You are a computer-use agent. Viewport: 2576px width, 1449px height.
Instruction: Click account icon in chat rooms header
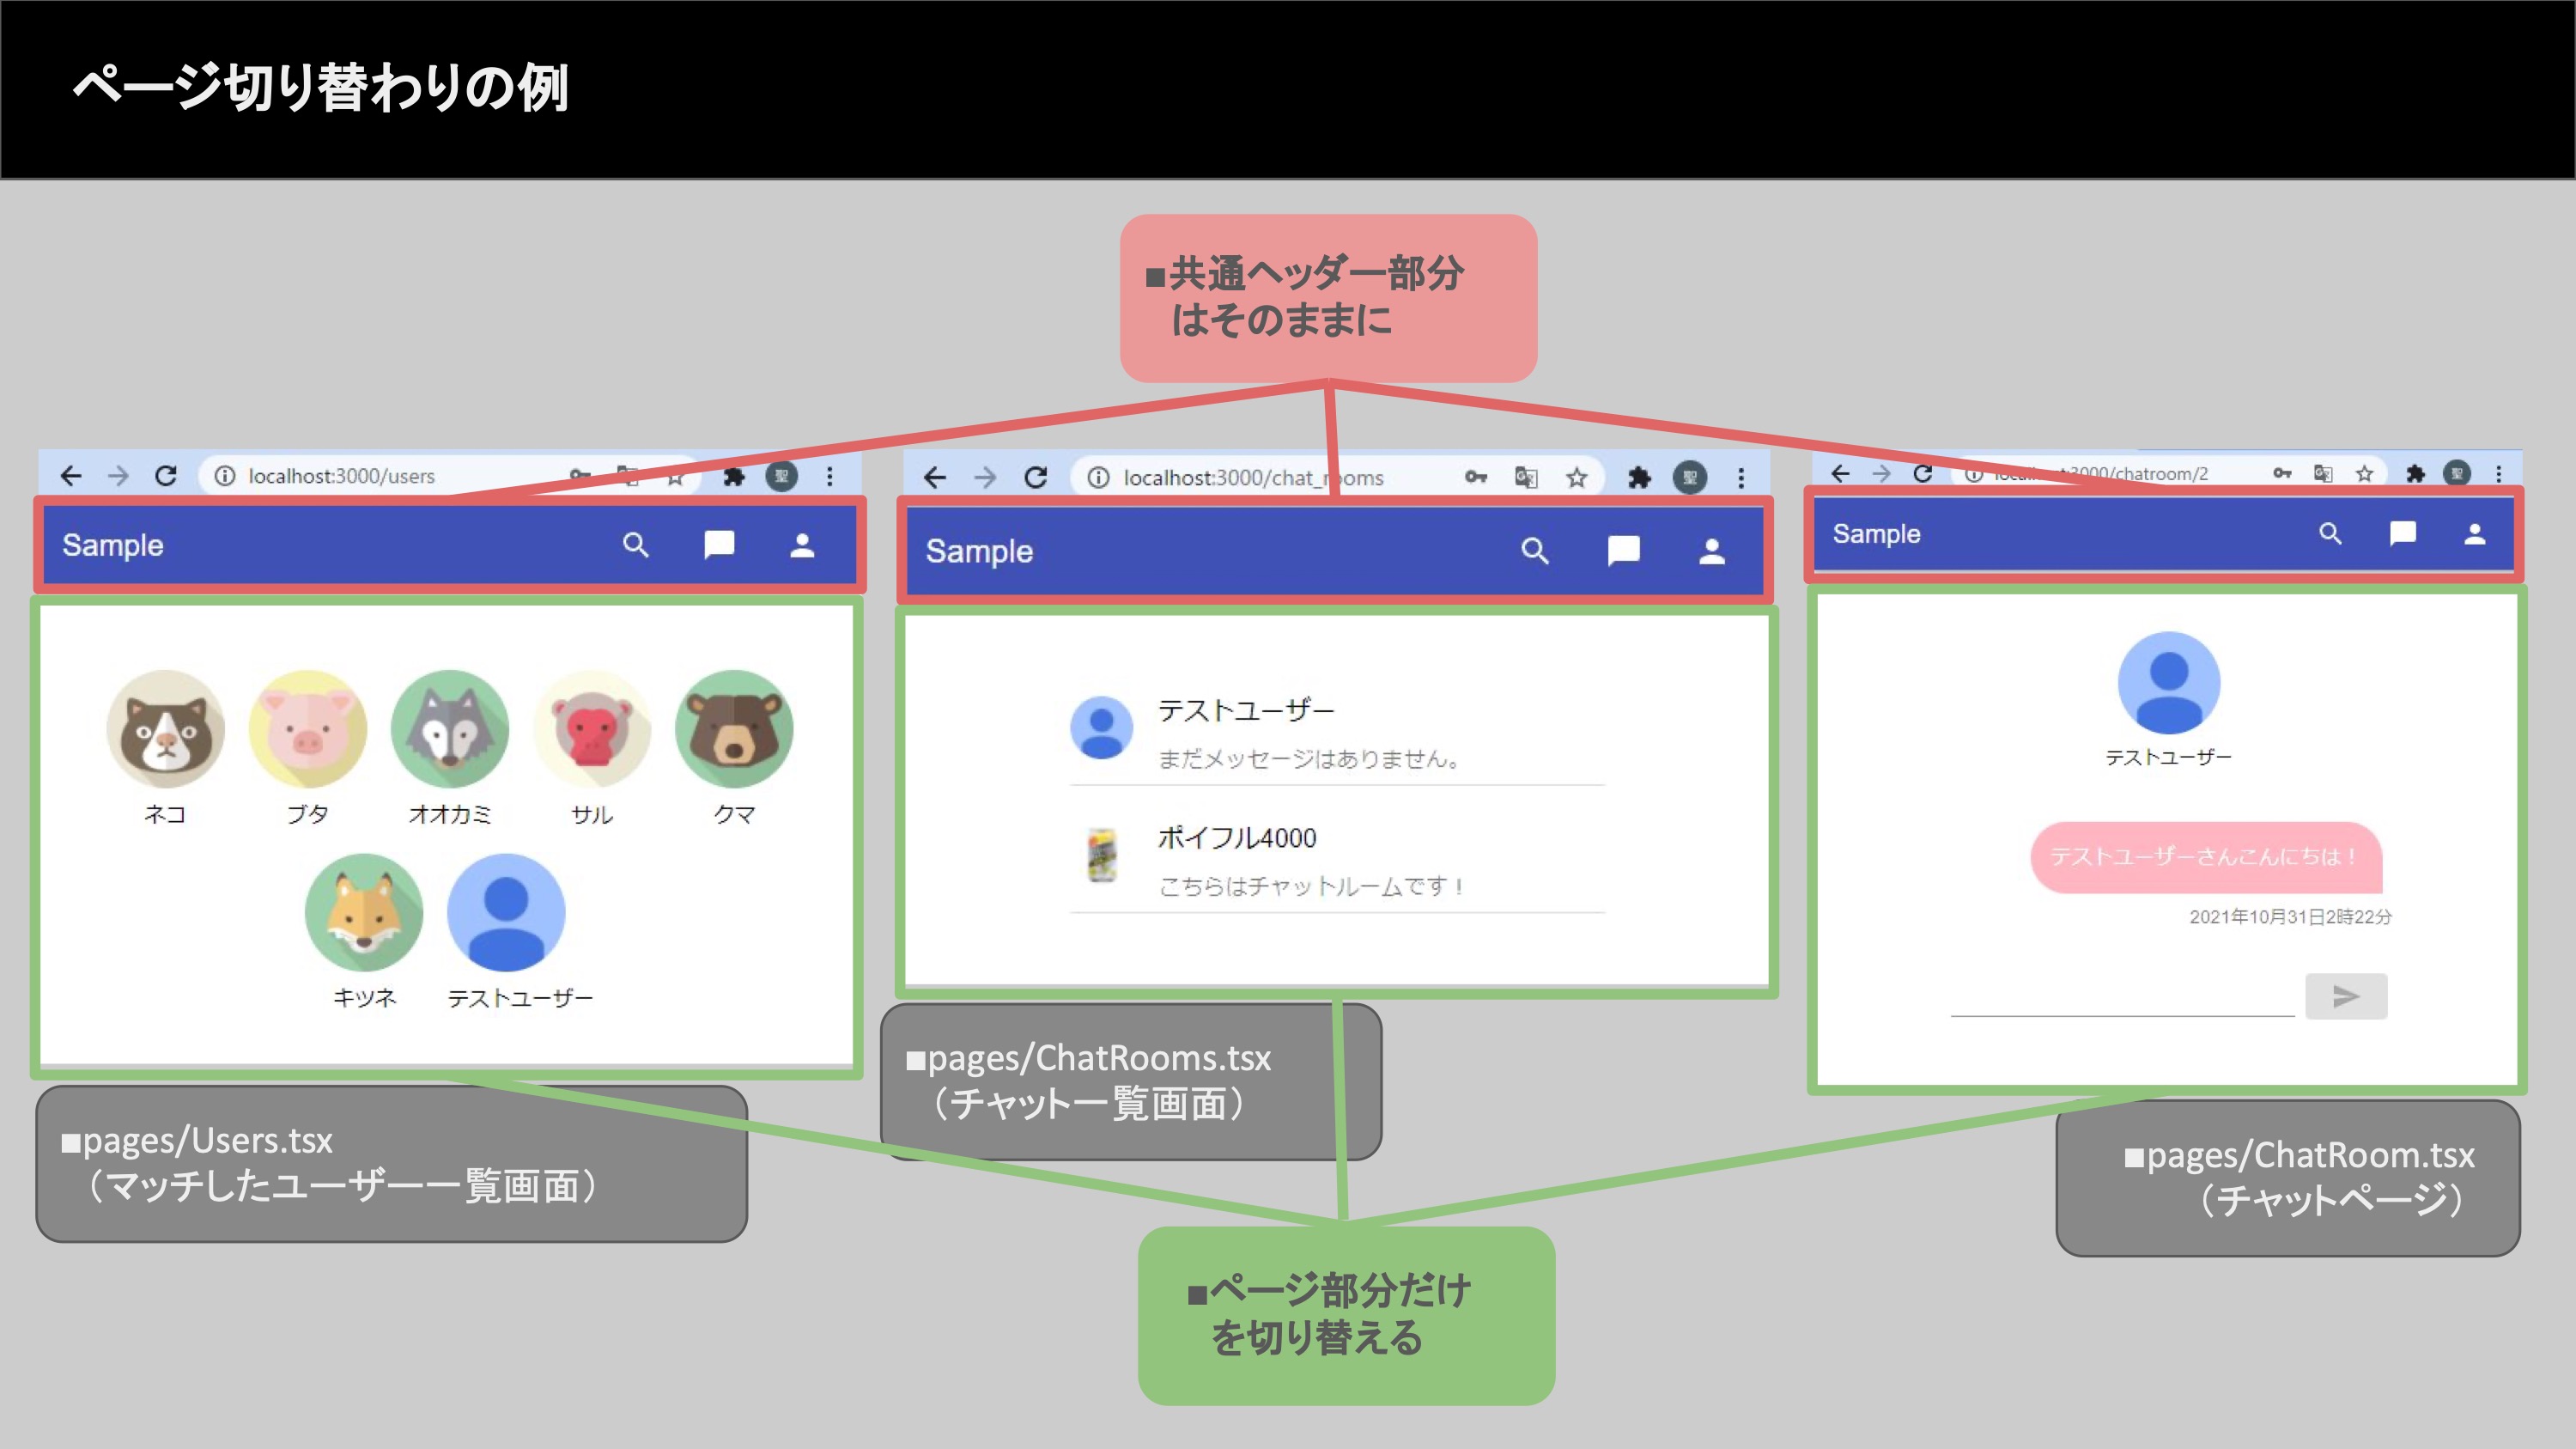1711,551
